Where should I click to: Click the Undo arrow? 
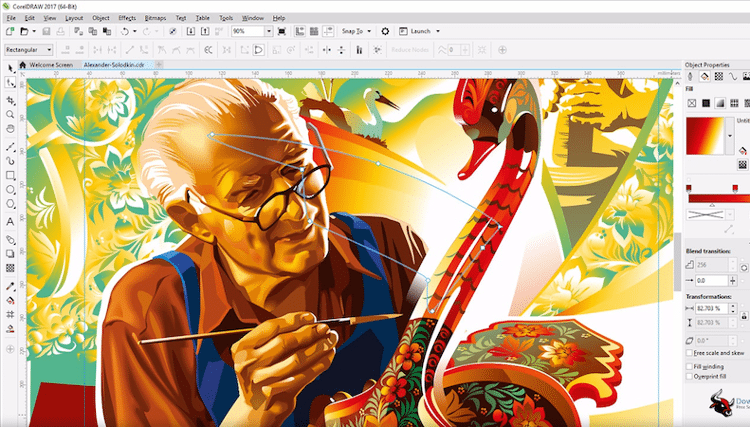click(125, 31)
